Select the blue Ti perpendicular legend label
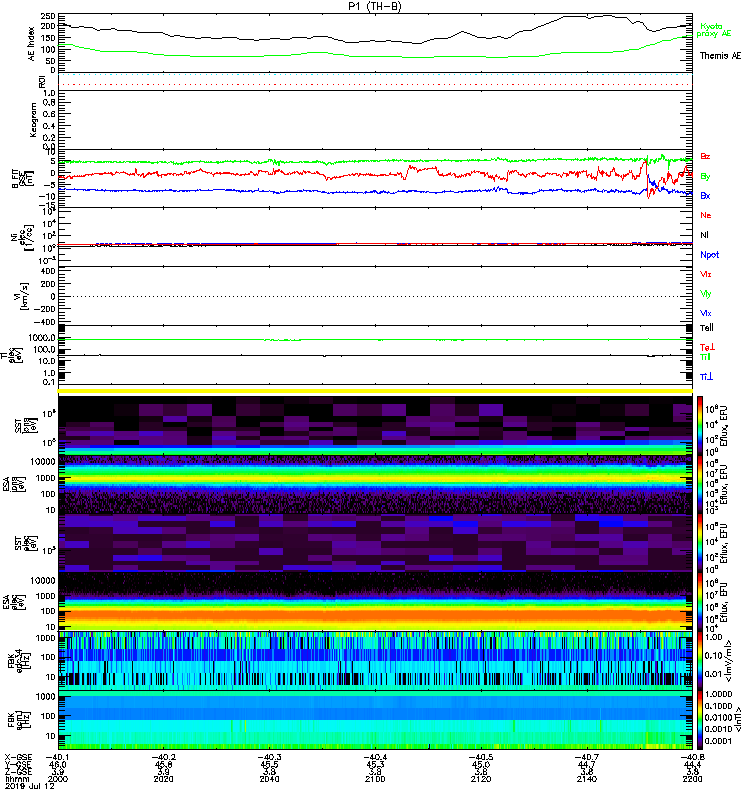The image size is (750, 800). [x=706, y=377]
